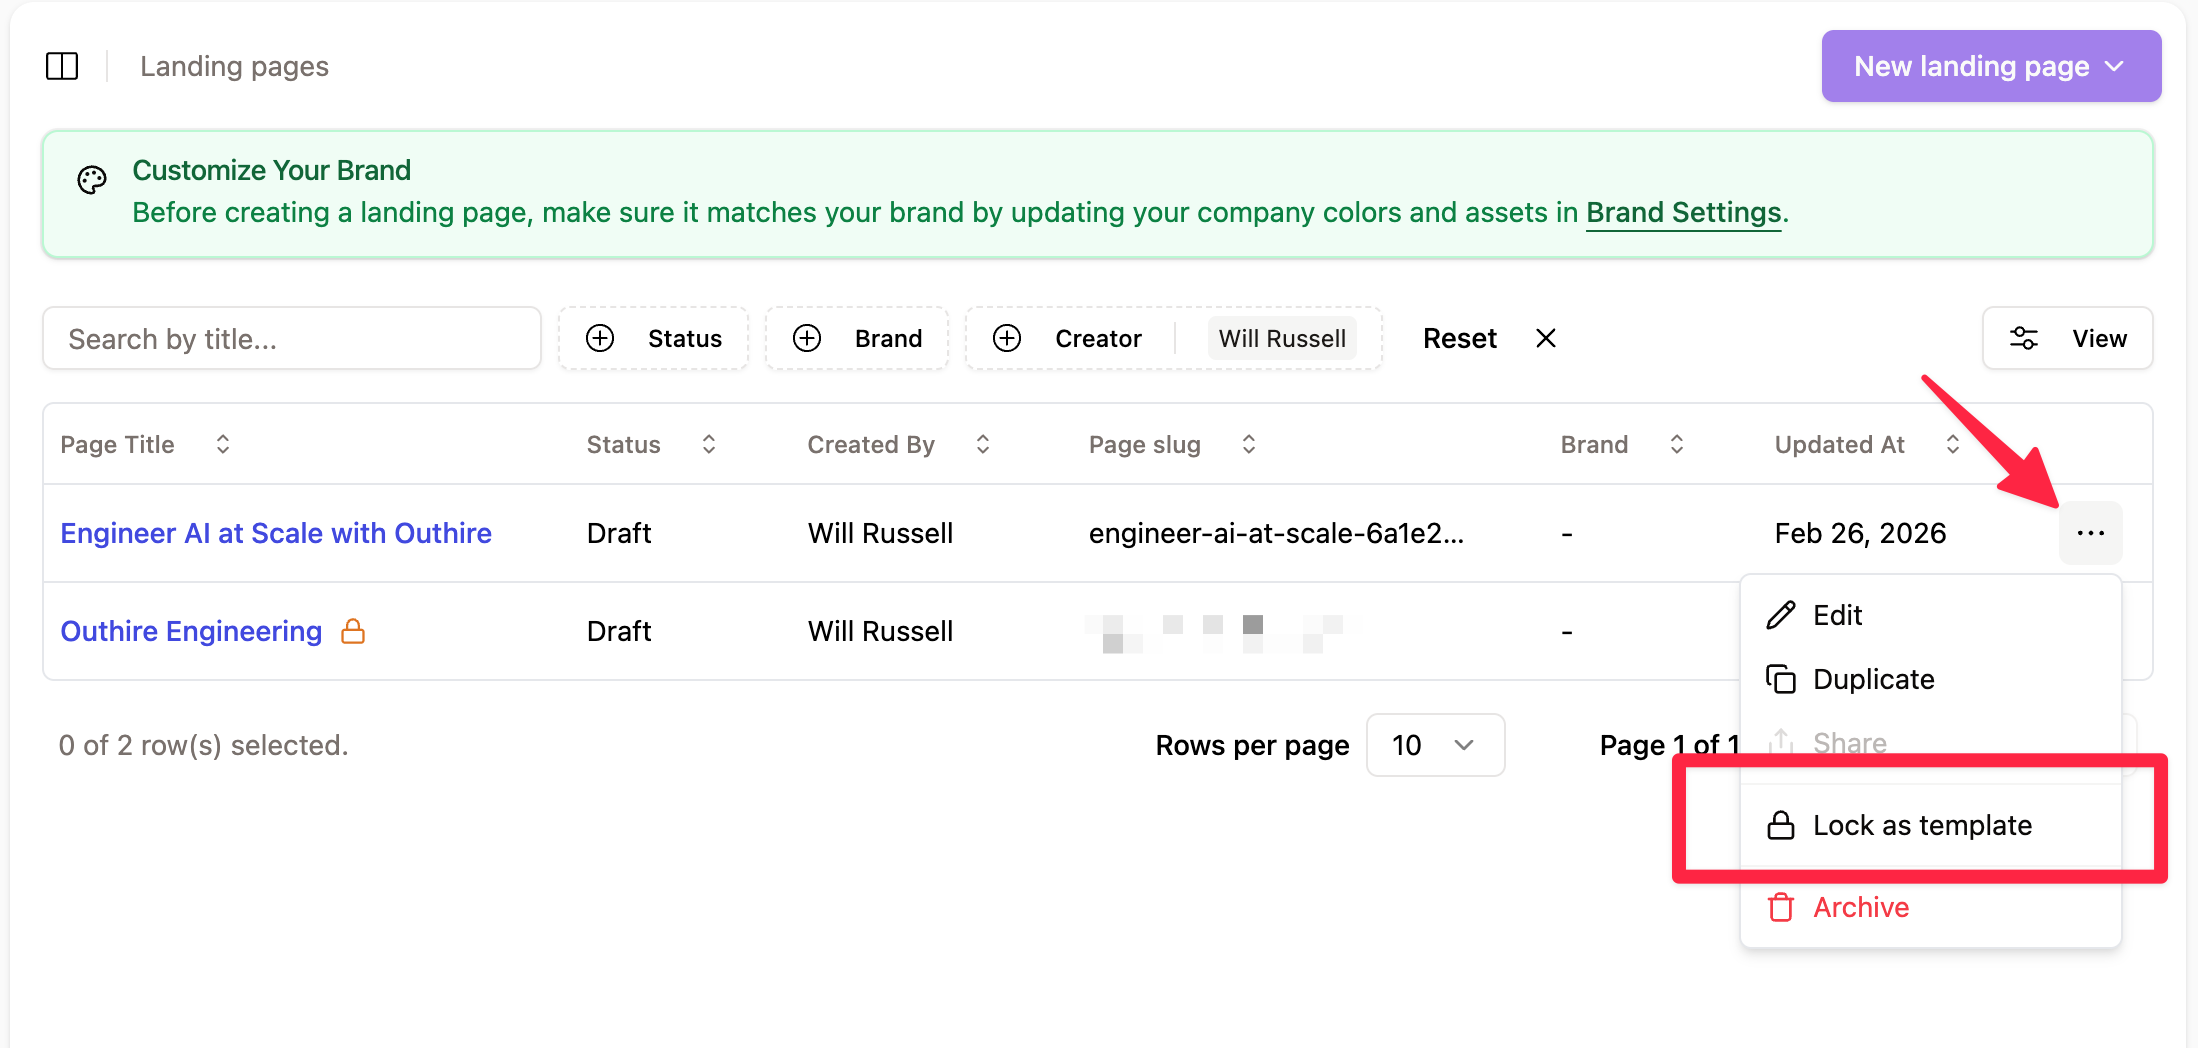Toggle the sidebar panel icon

point(62,66)
